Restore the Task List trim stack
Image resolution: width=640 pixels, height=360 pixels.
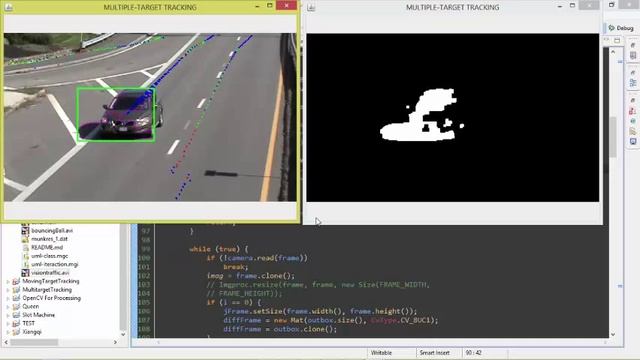click(633, 45)
